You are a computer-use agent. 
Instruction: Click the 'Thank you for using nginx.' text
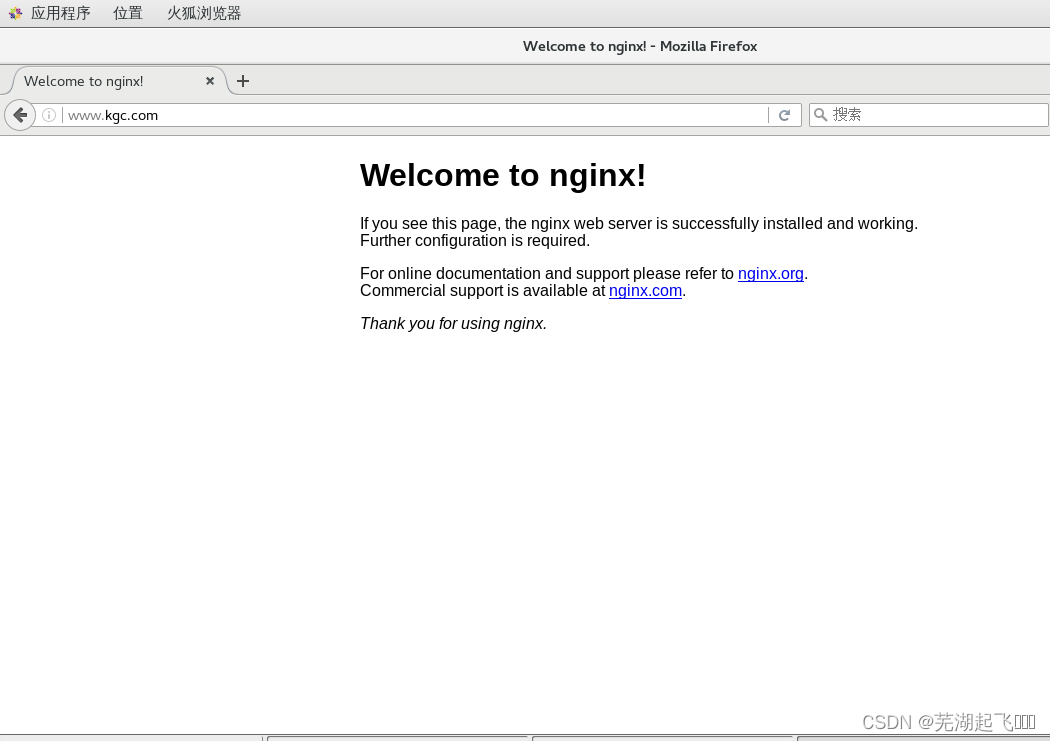tap(453, 323)
